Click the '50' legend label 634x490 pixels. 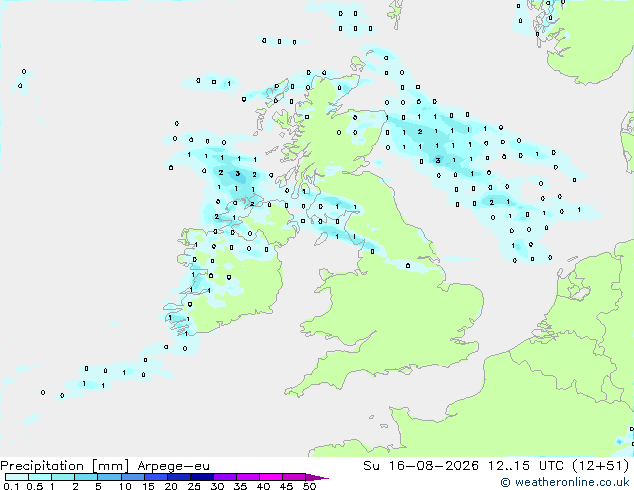tap(309, 486)
